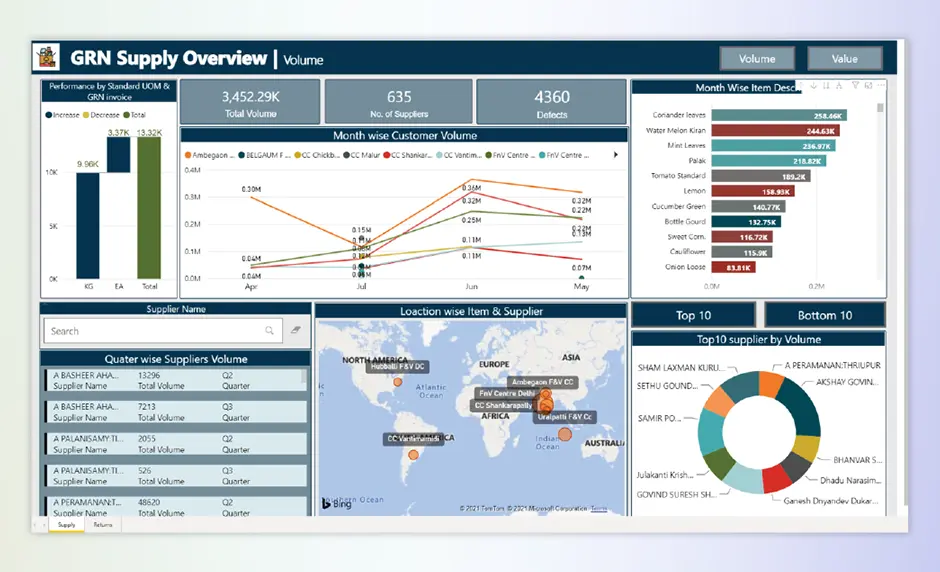Toggle Ambegaon series in customer volume legend
The image size is (940, 572).
click(212, 155)
